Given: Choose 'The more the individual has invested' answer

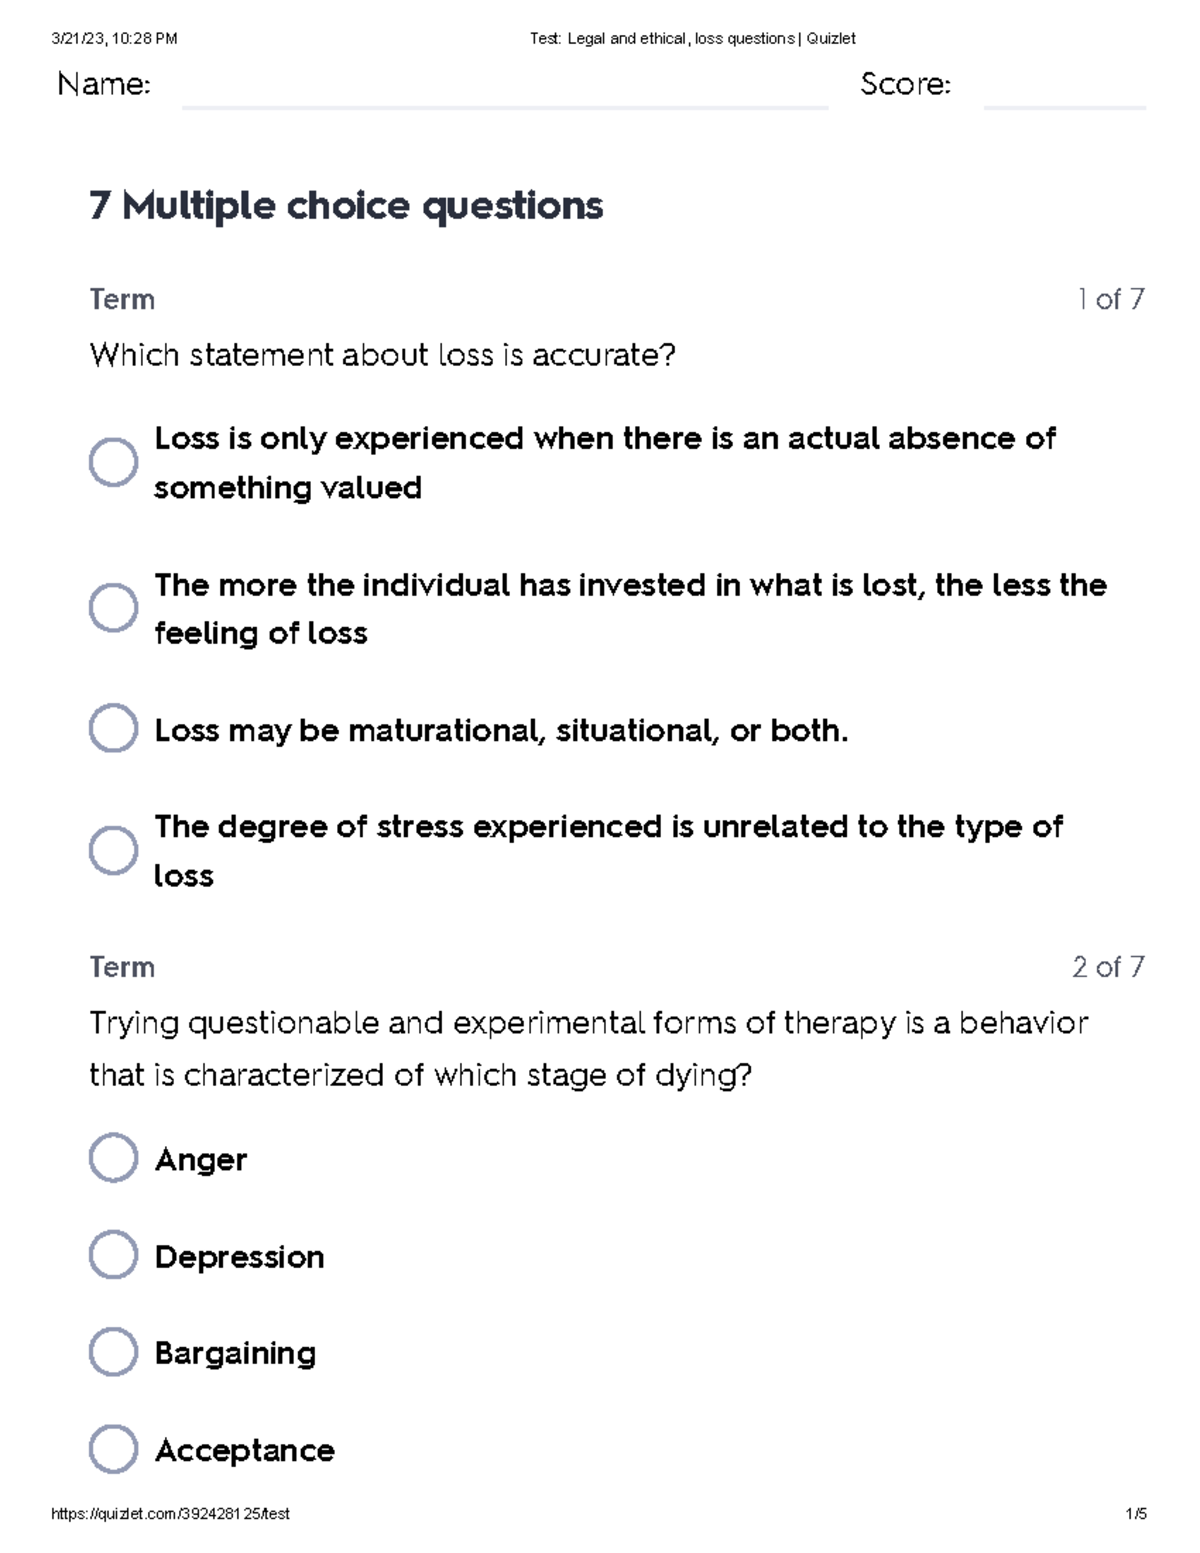Looking at the screenshot, I should point(113,608).
